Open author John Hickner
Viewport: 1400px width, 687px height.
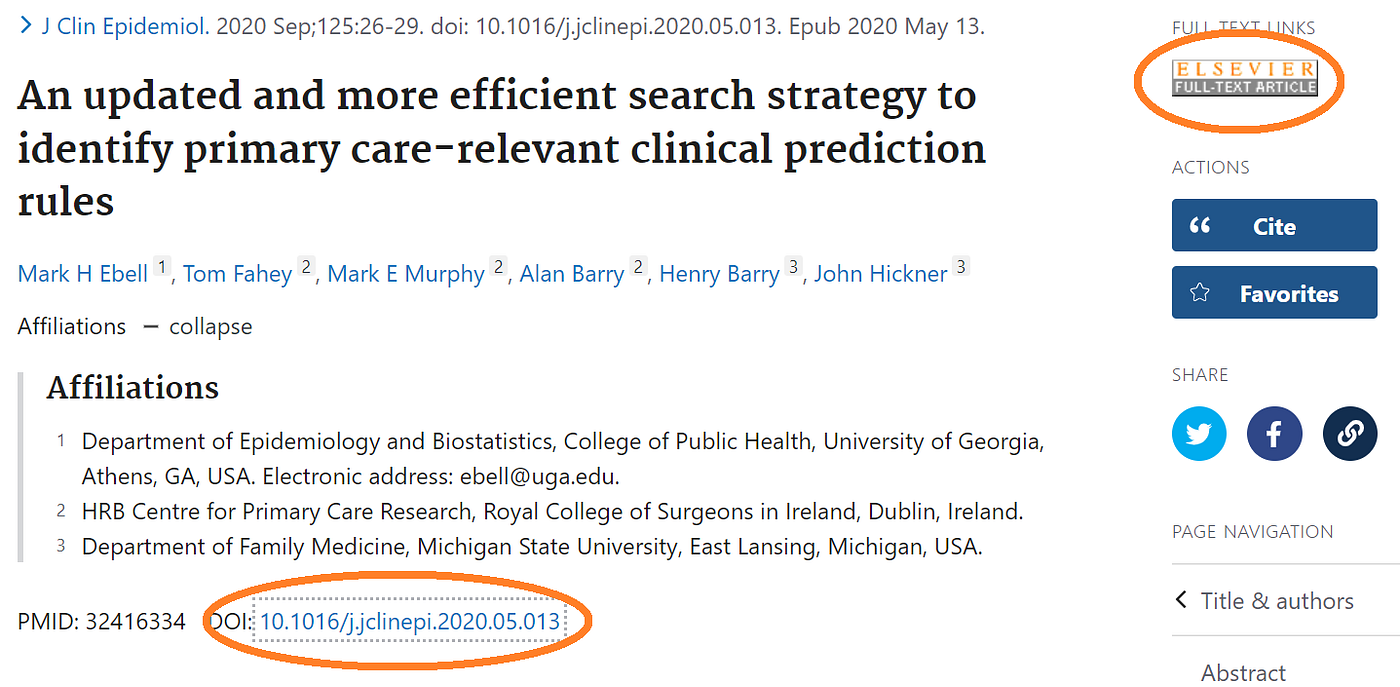pos(880,273)
